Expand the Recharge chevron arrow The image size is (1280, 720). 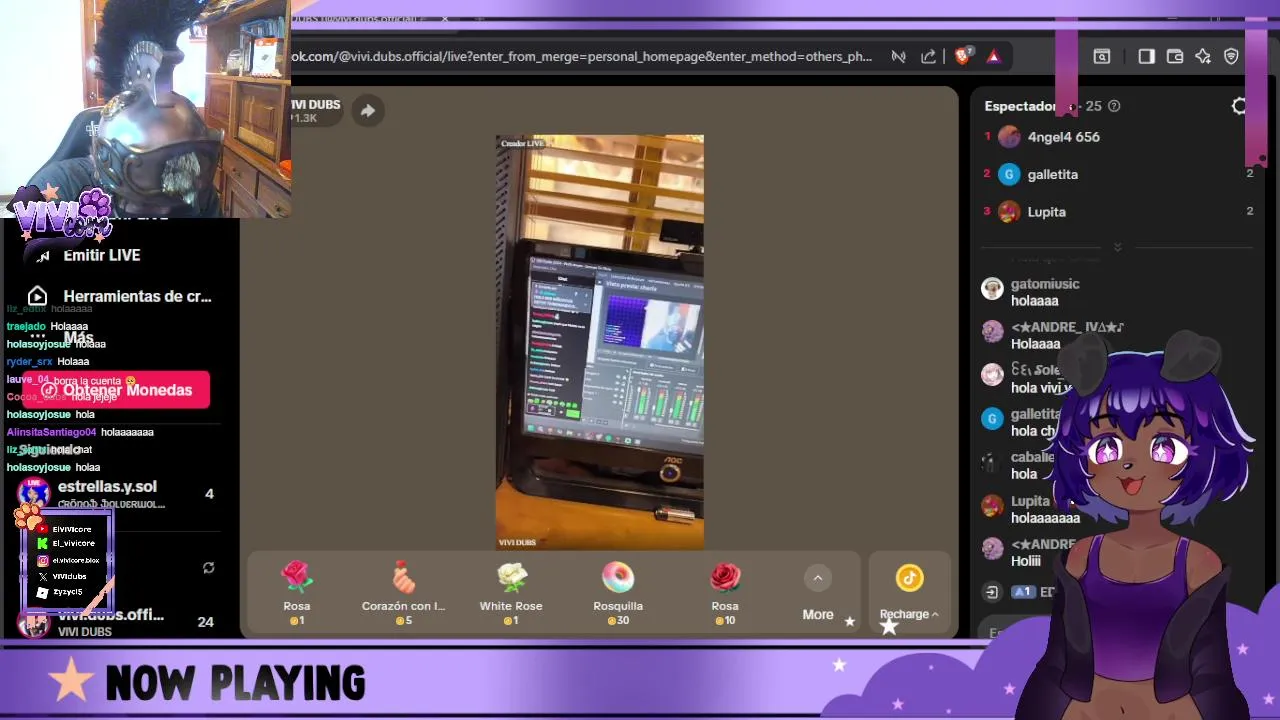[935, 614]
